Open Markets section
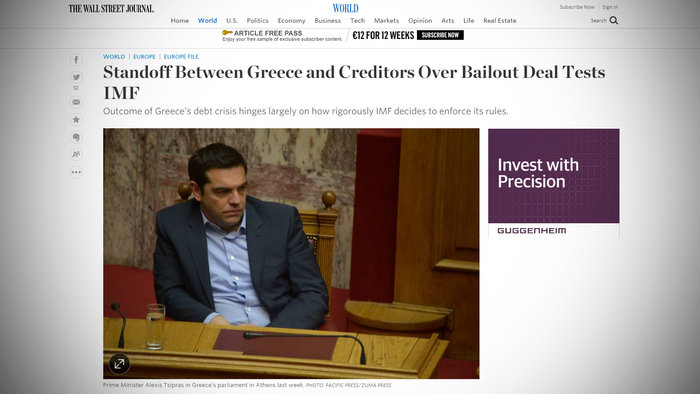This screenshot has height=394, width=700. coord(386,21)
